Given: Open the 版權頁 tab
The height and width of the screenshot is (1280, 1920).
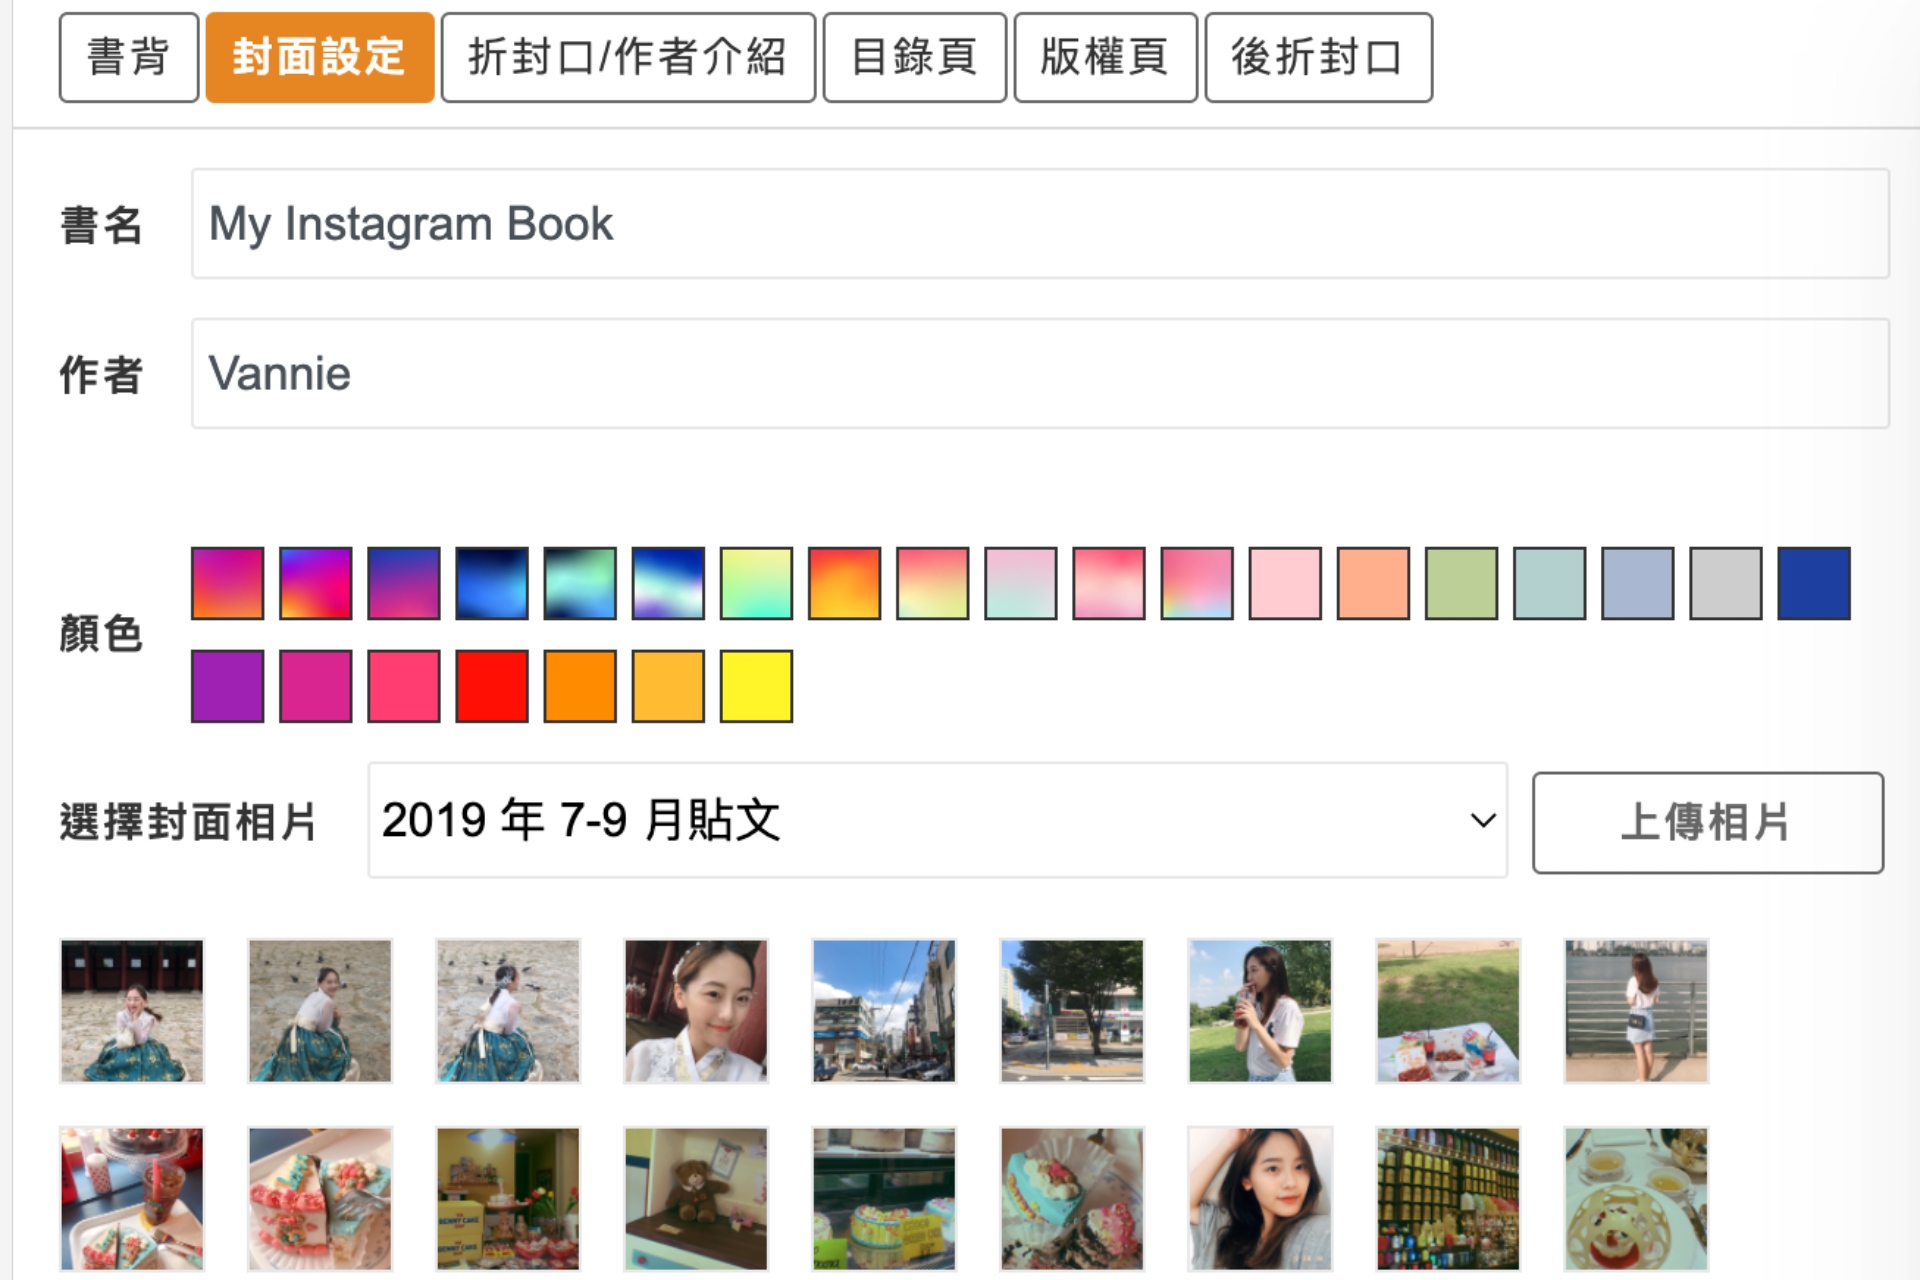Looking at the screenshot, I should pos(1105,57).
